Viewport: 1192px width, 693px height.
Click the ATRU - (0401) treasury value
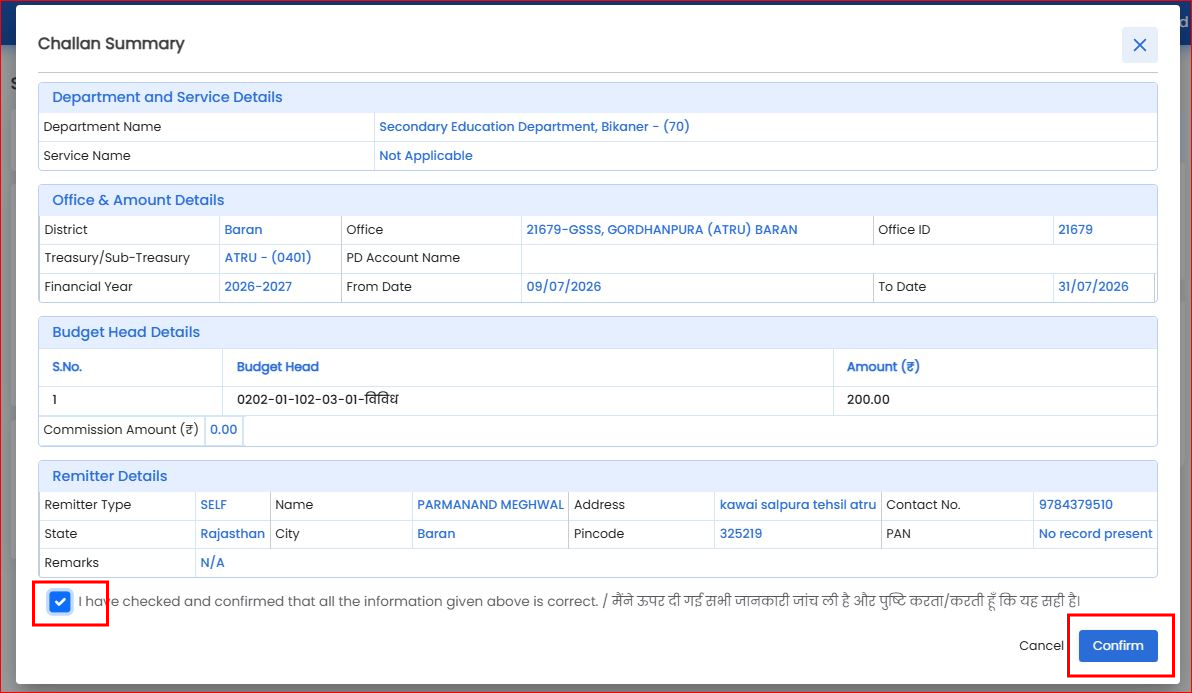268,258
